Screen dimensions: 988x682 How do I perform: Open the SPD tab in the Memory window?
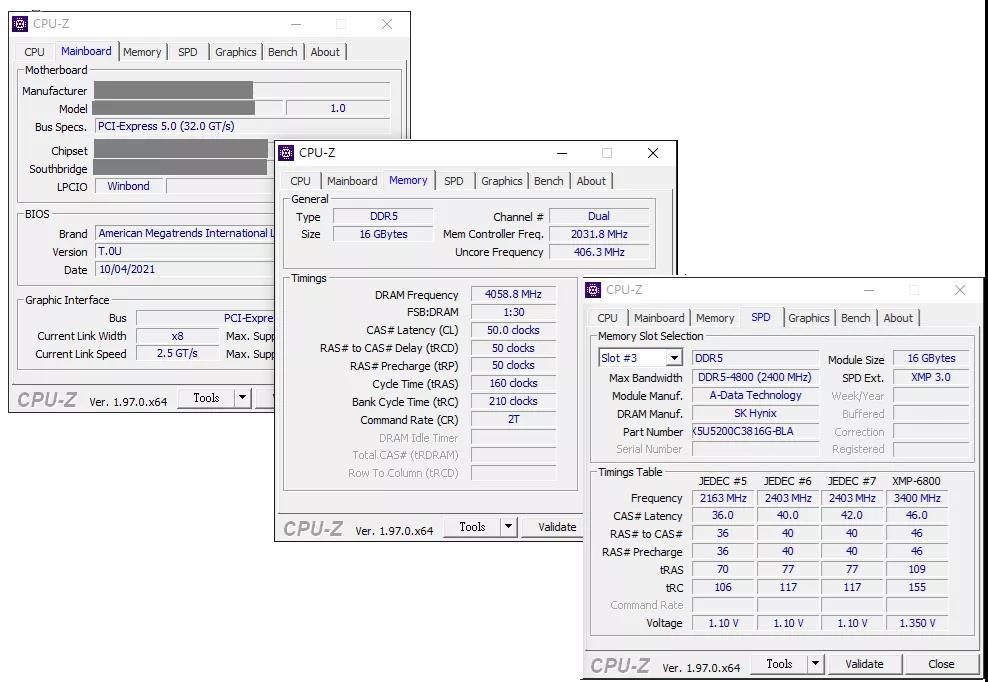pyautogui.click(x=454, y=181)
